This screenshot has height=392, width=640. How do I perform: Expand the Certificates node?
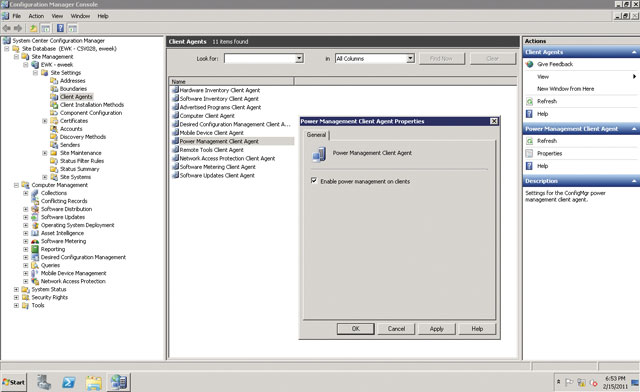(44, 121)
